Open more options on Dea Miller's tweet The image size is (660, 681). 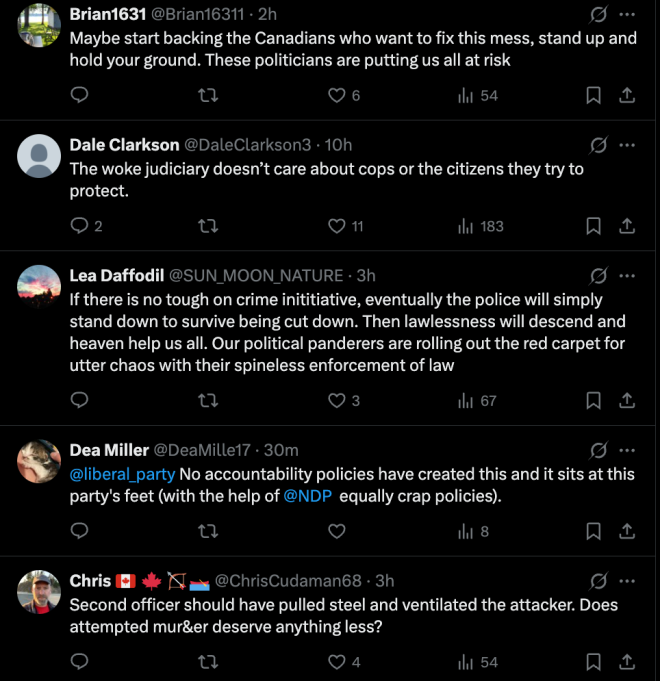[x=627, y=450]
